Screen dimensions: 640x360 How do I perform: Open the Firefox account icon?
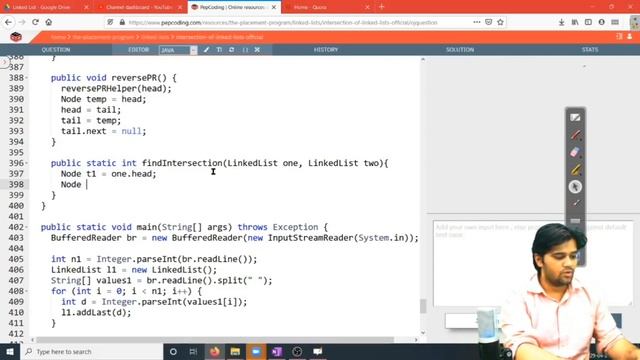602,22
